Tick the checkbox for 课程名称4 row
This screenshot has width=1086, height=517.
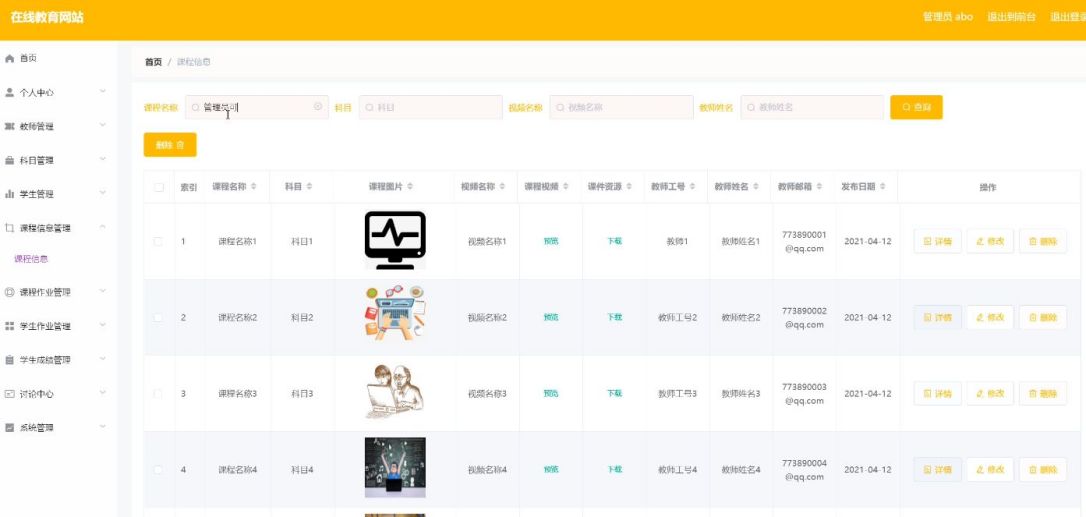158,470
